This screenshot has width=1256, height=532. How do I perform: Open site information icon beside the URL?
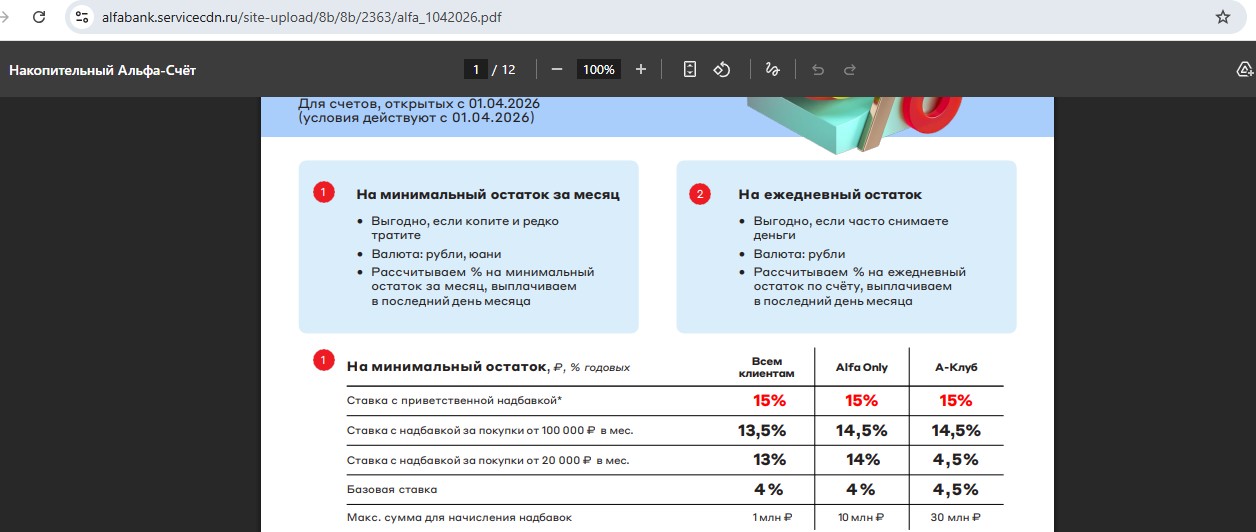83,17
